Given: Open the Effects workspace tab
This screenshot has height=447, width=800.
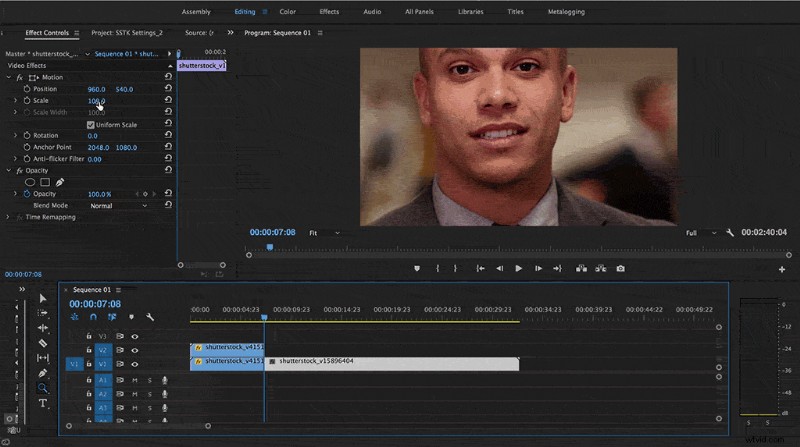Looking at the screenshot, I should pyautogui.click(x=329, y=12).
